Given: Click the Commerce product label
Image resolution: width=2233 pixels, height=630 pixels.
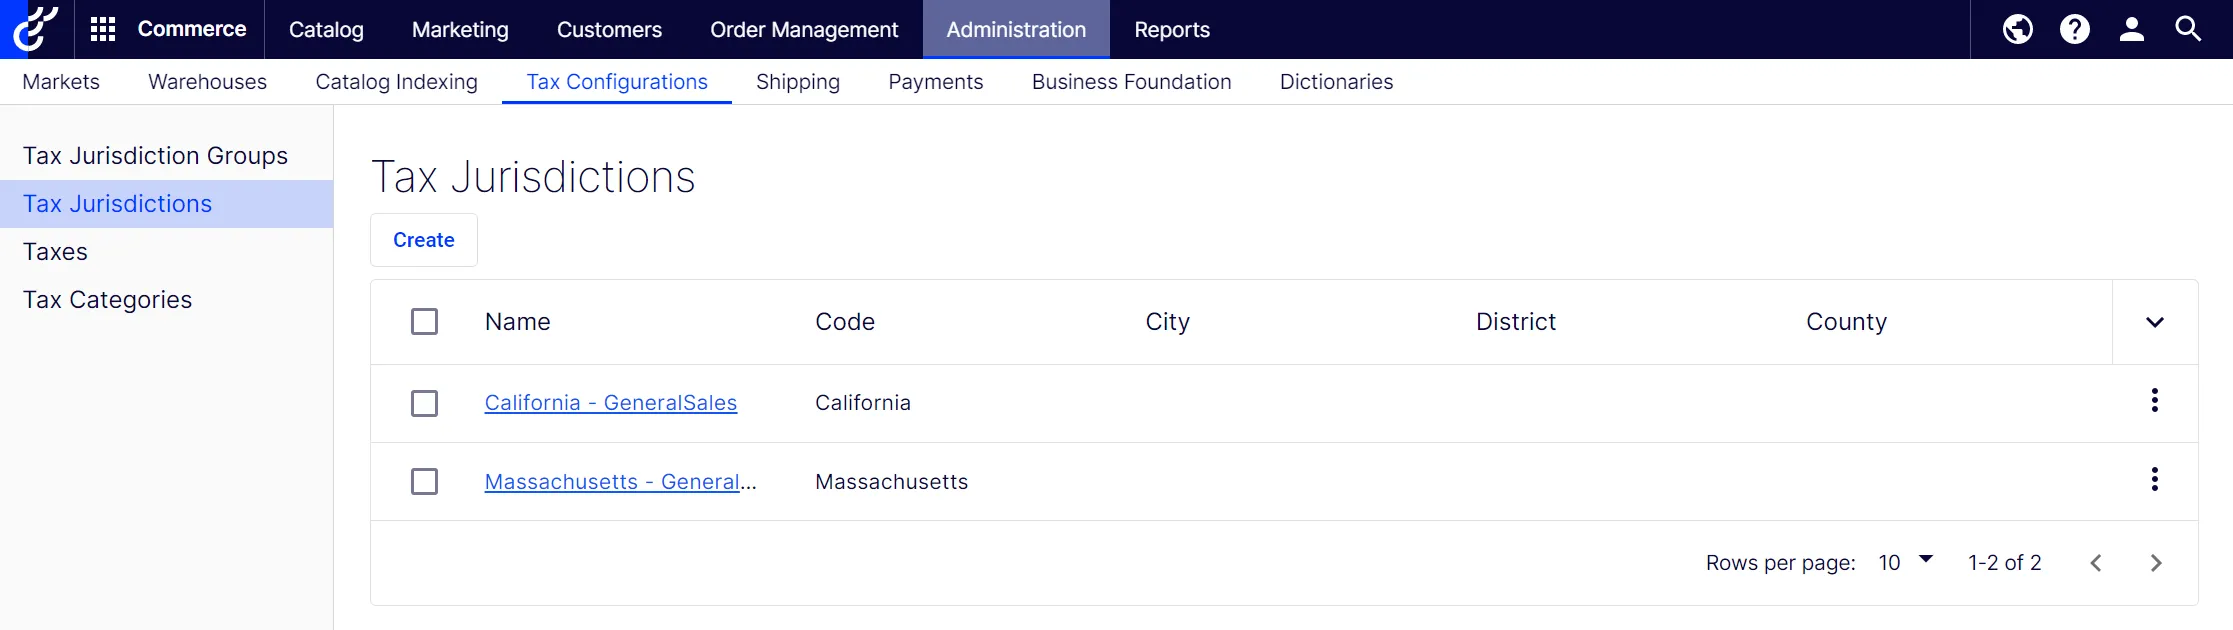Looking at the screenshot, I should [x=192, y=29].
